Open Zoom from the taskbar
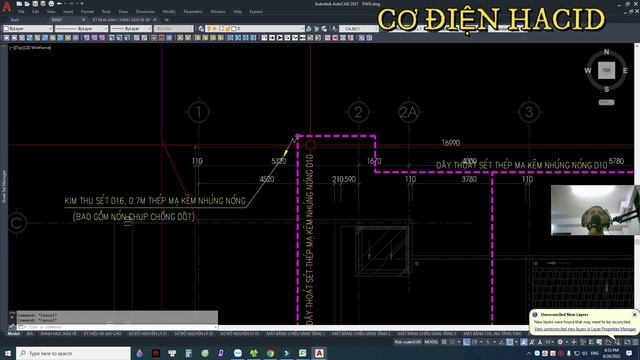 pos(238,353)
